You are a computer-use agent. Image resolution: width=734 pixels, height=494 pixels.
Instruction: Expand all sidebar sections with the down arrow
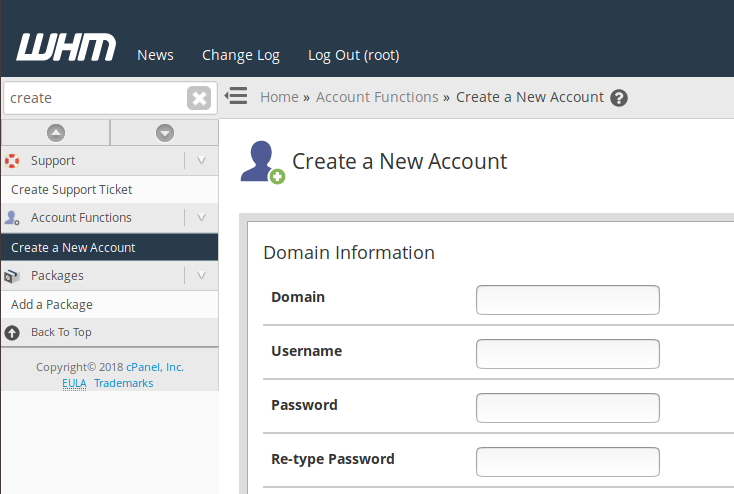click(165, 132)
